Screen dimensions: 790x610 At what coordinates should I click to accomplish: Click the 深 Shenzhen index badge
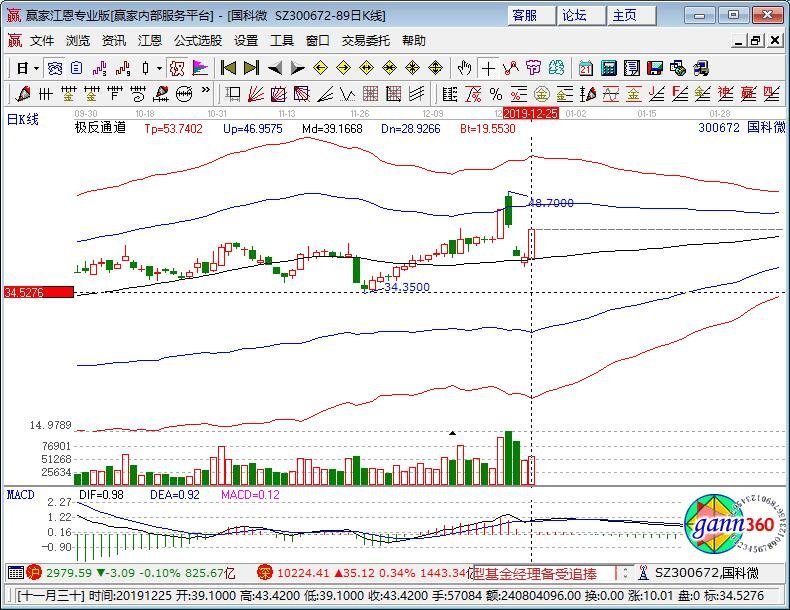click(265, 573)
